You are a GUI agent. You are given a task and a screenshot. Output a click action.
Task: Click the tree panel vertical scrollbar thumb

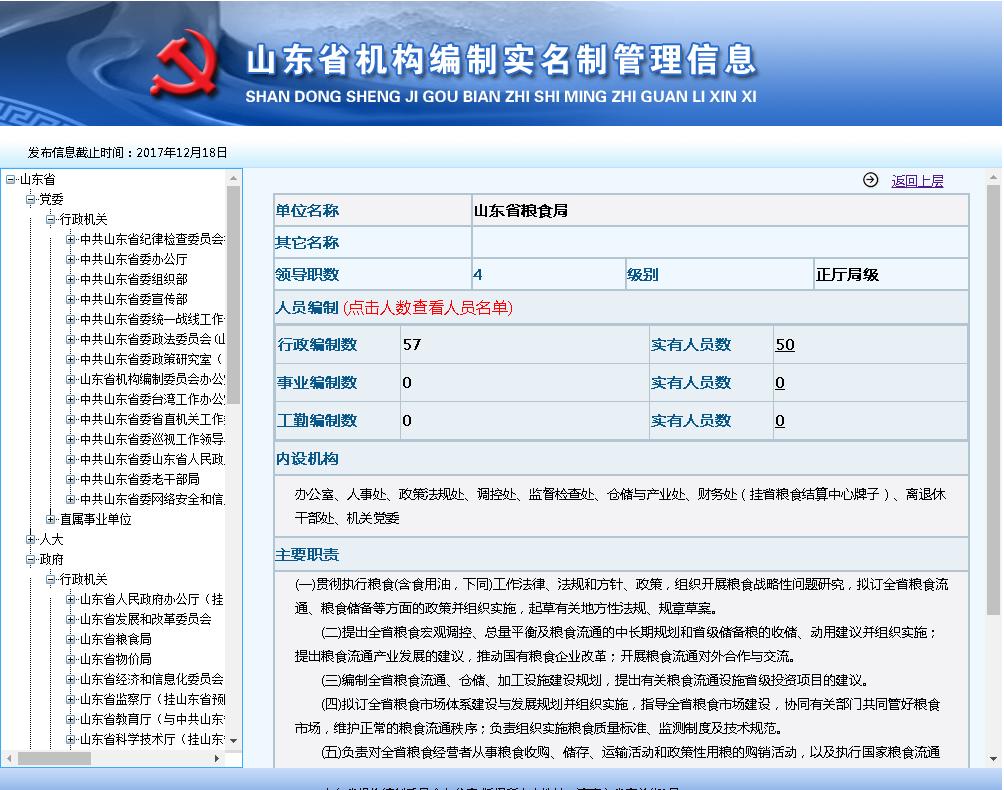point(233,294)
